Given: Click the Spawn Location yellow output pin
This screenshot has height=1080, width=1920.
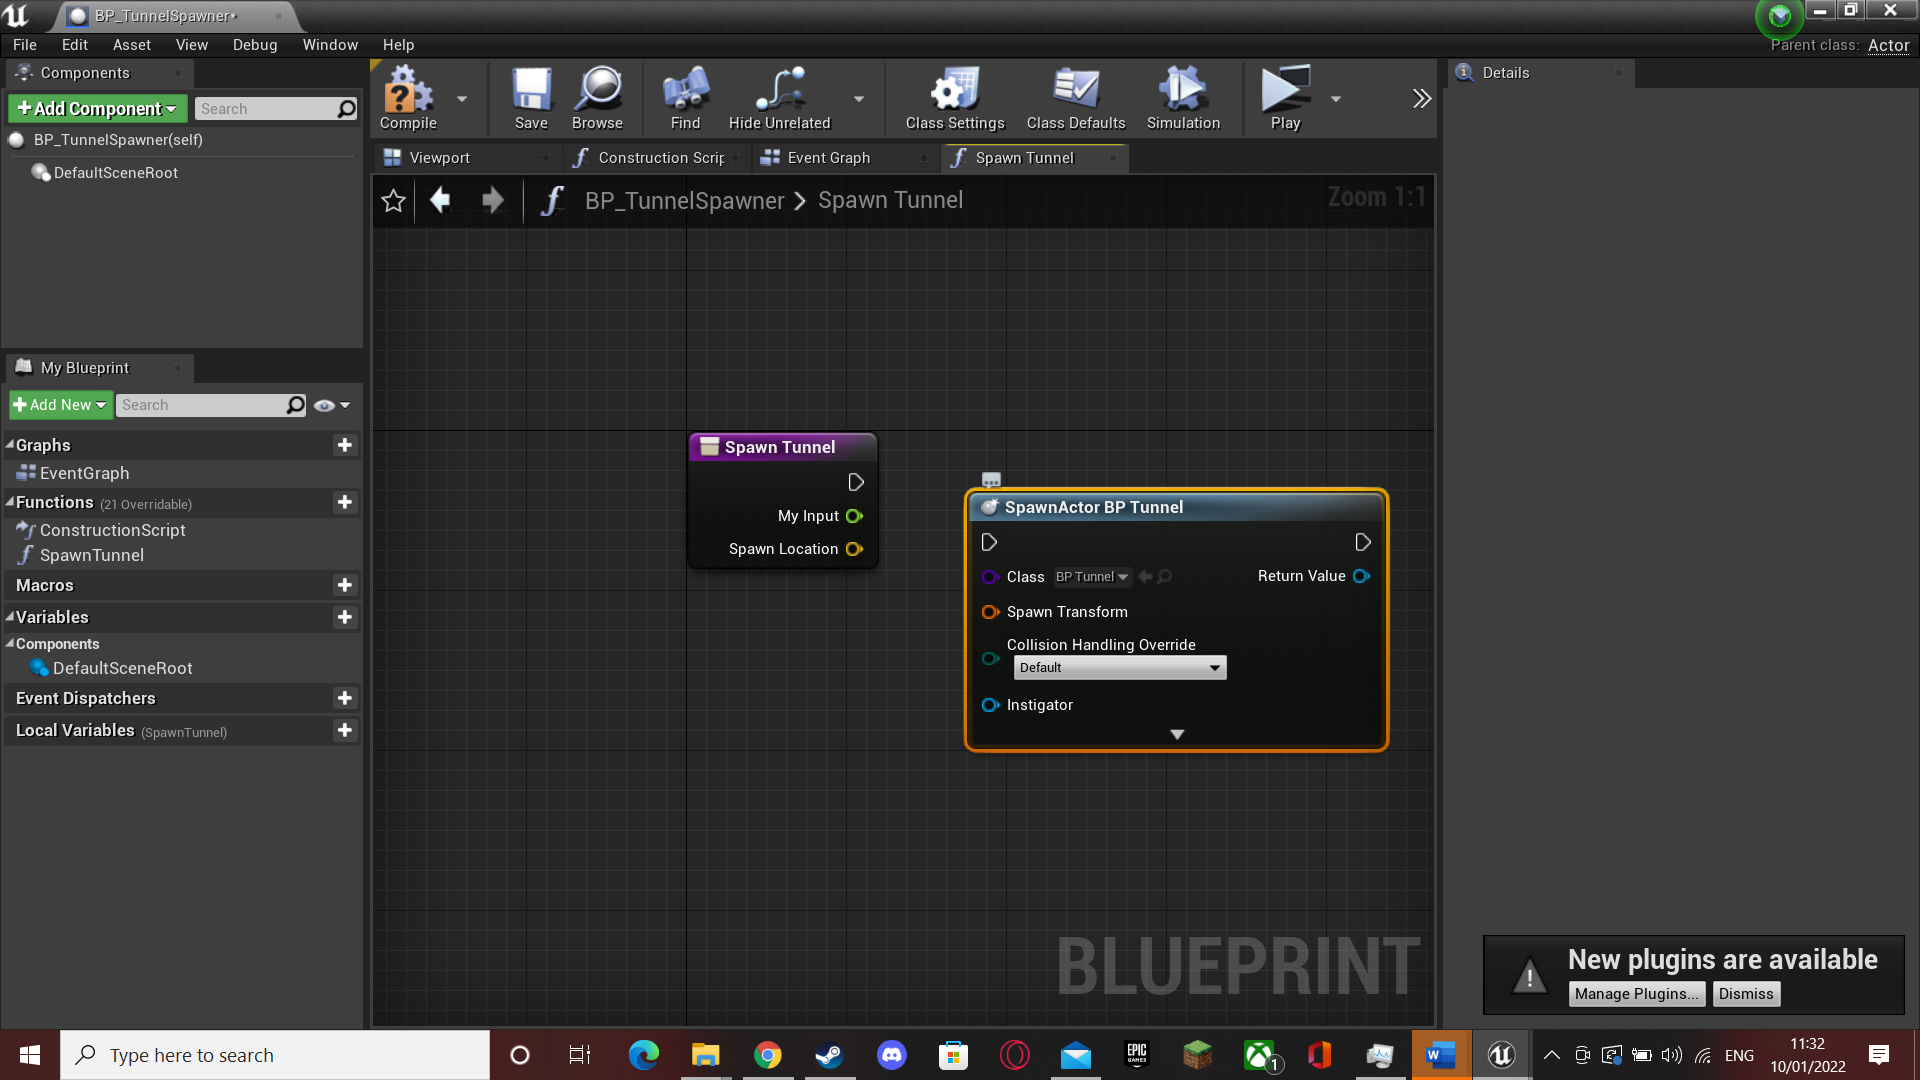Looking at the screenshot, I should [x=854, y=549].
